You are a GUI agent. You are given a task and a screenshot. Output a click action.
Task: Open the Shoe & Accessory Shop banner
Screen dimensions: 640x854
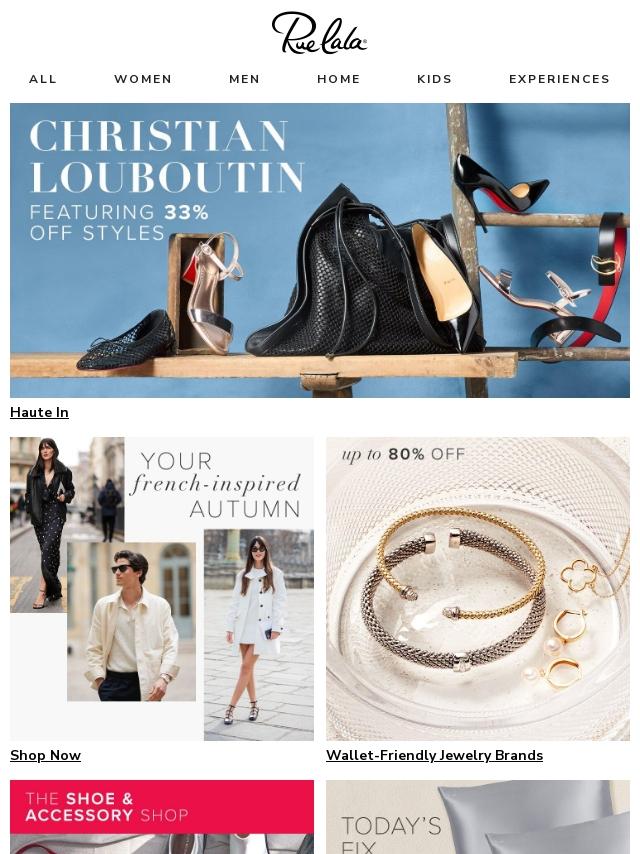coord(162,817)
